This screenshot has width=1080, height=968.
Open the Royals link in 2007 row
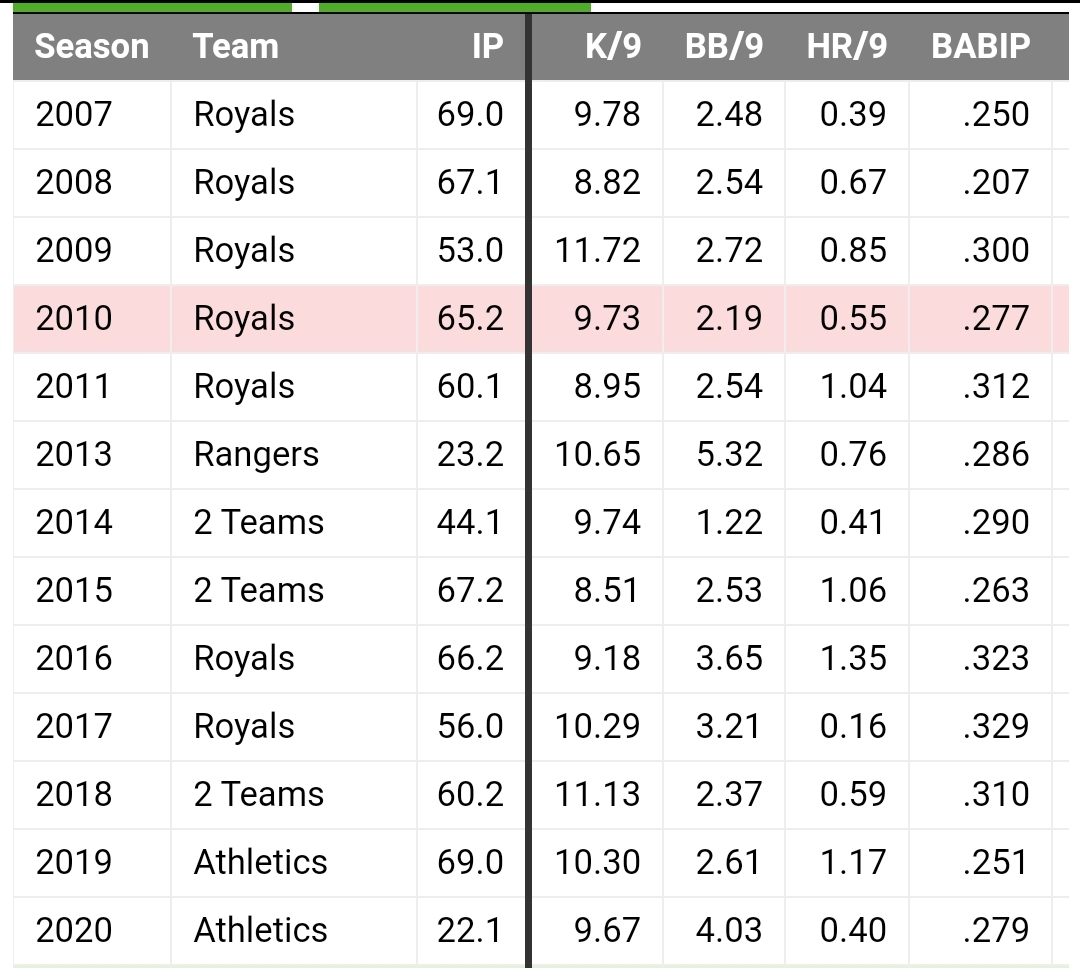244,115
